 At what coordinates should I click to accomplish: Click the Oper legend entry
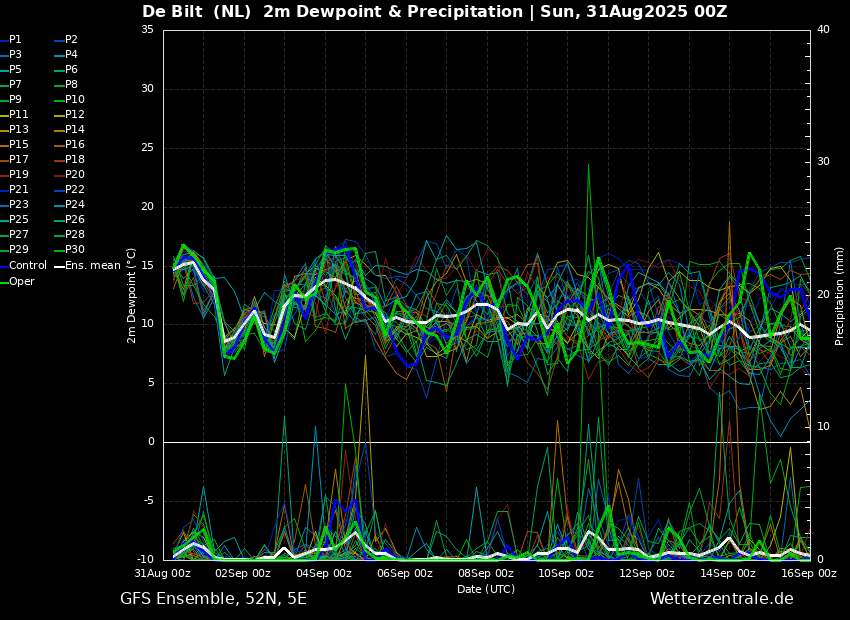21,282
